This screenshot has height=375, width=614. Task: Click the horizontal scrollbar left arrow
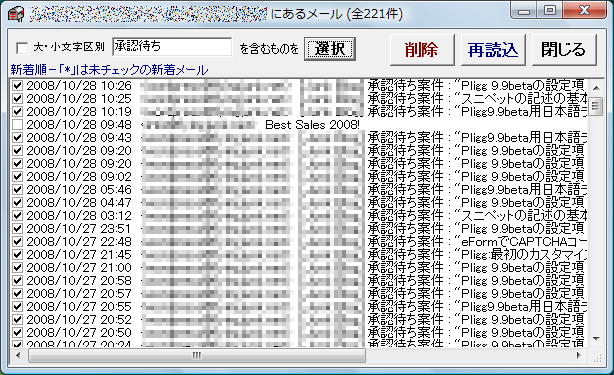[x=18, y=355]
